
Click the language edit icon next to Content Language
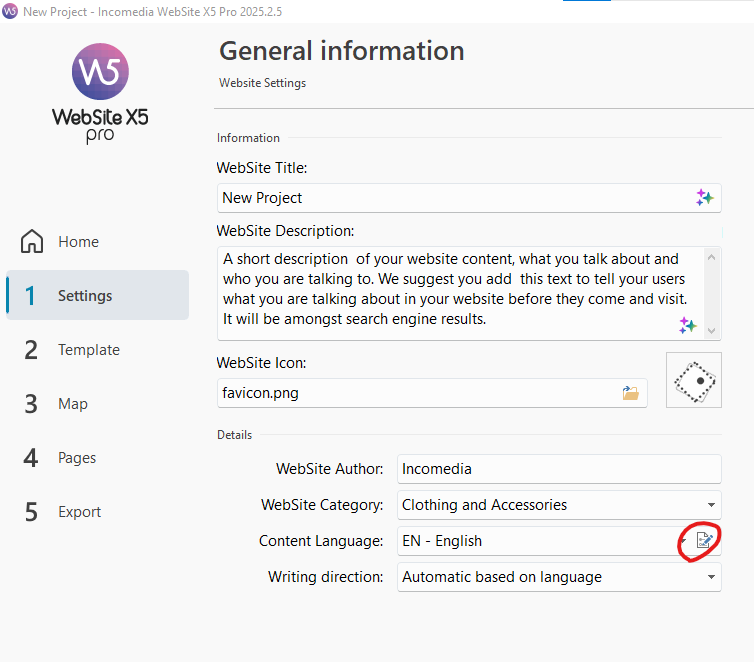[704, 540]
